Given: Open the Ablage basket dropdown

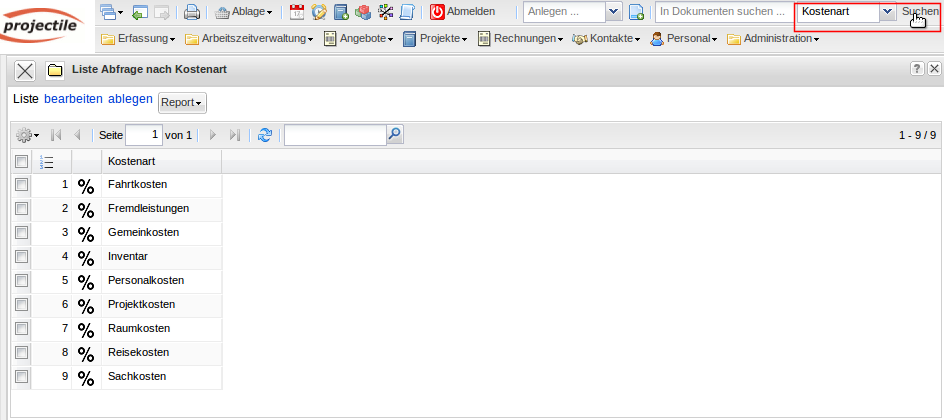Looking at the screenshot, I should (244, 11).
